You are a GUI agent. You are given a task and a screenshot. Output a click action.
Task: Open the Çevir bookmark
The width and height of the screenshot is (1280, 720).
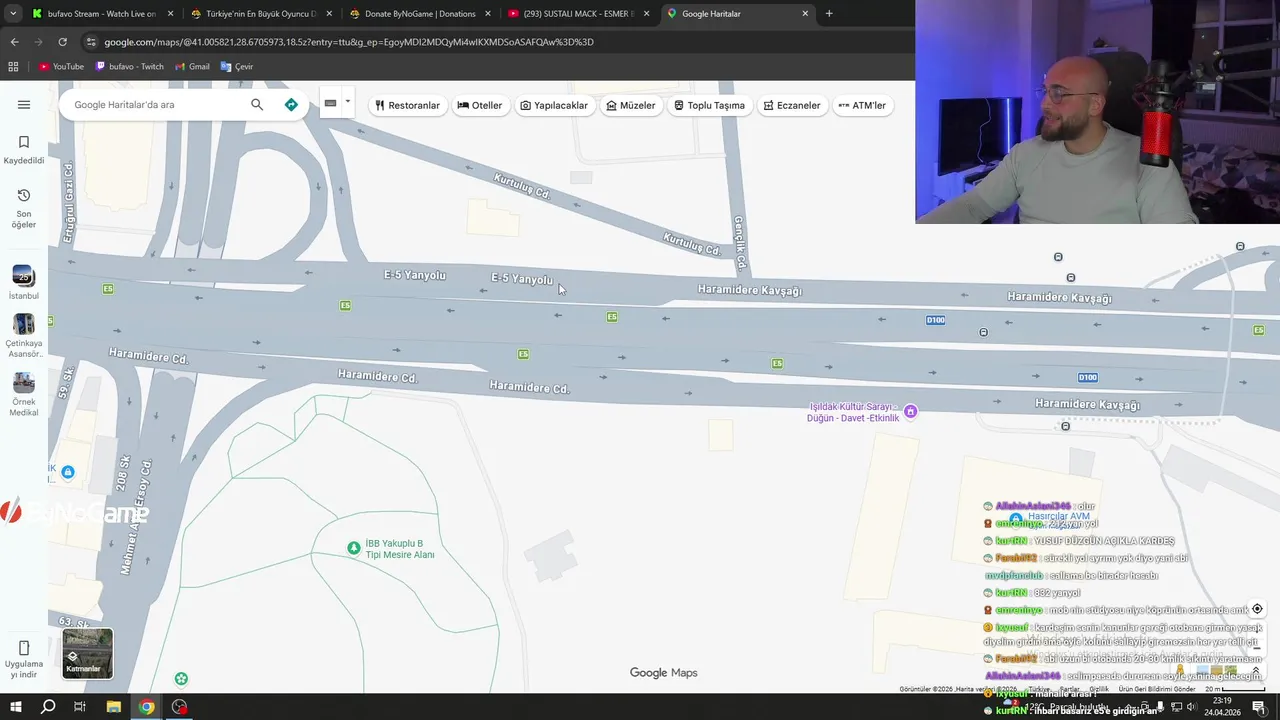[x=237, y=67]
